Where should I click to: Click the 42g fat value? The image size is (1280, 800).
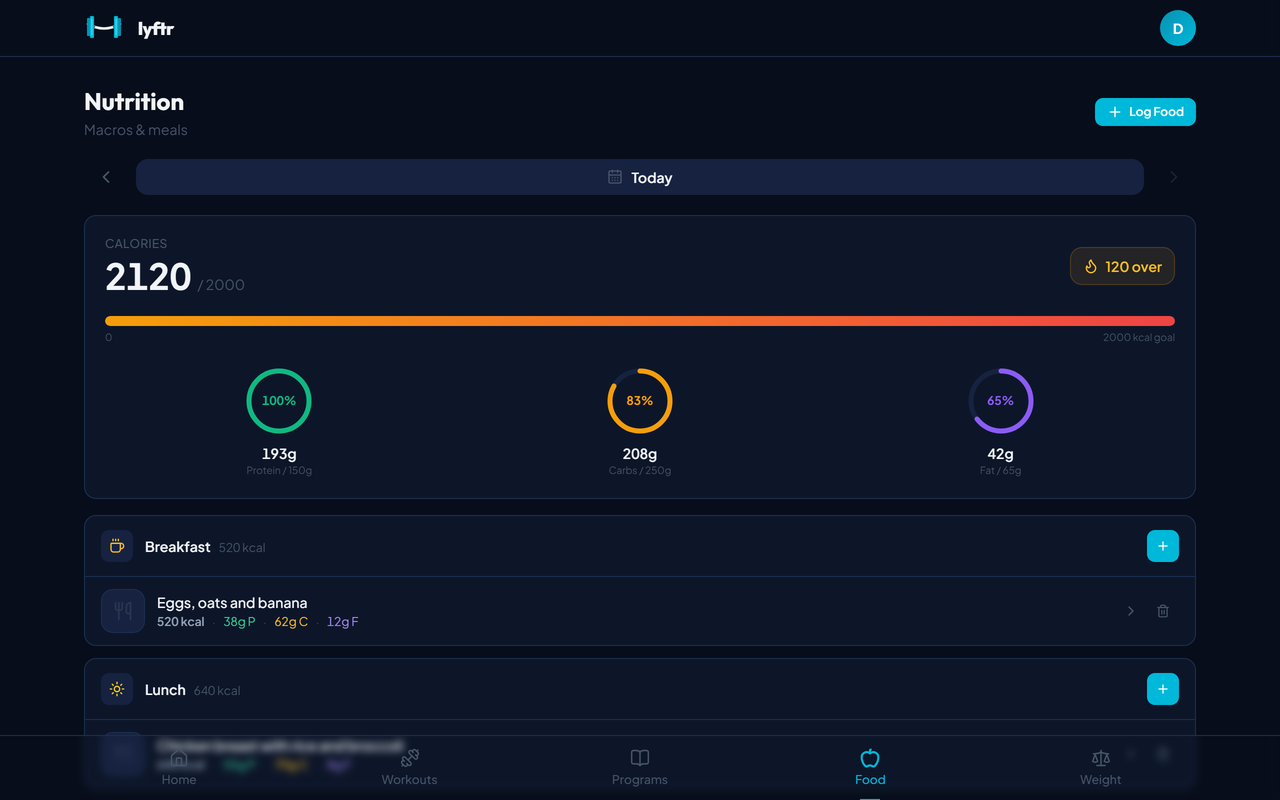click(x=1001, y=454)
